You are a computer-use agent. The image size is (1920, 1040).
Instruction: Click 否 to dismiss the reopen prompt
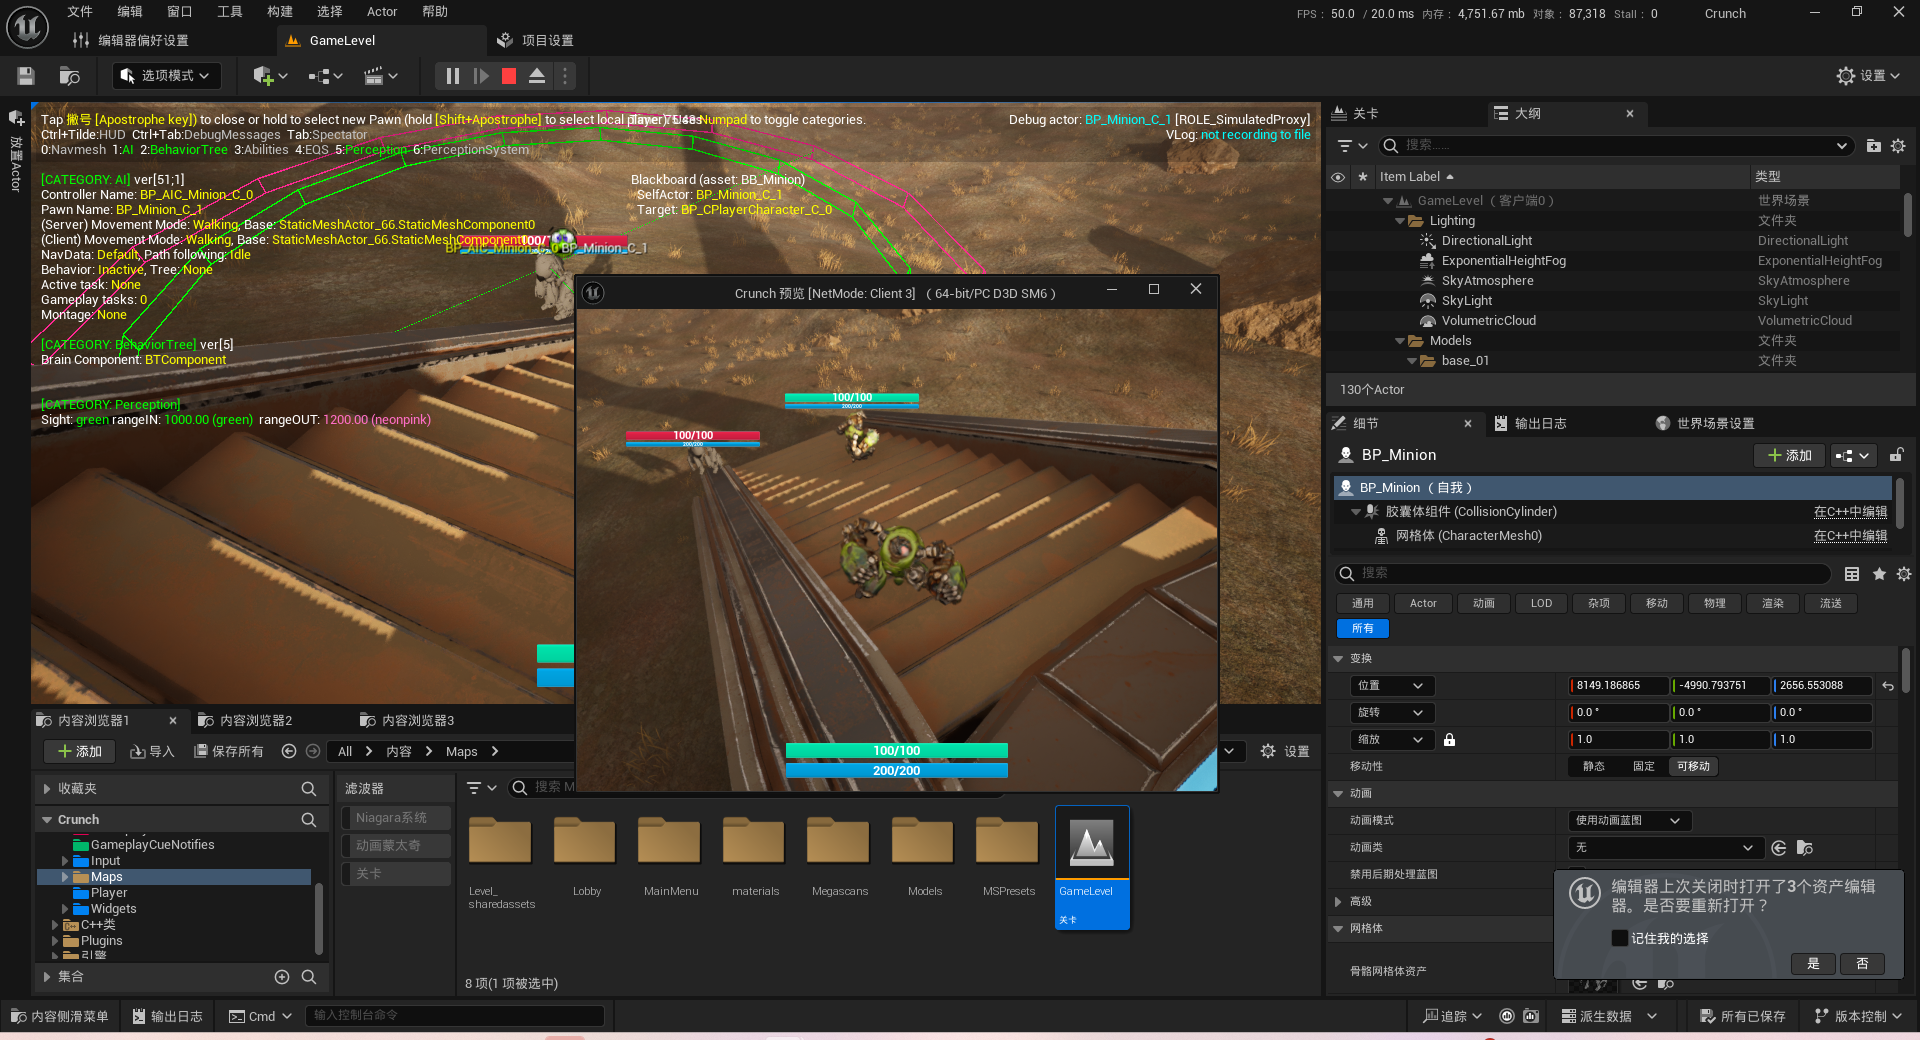(x=1862, y=964)
